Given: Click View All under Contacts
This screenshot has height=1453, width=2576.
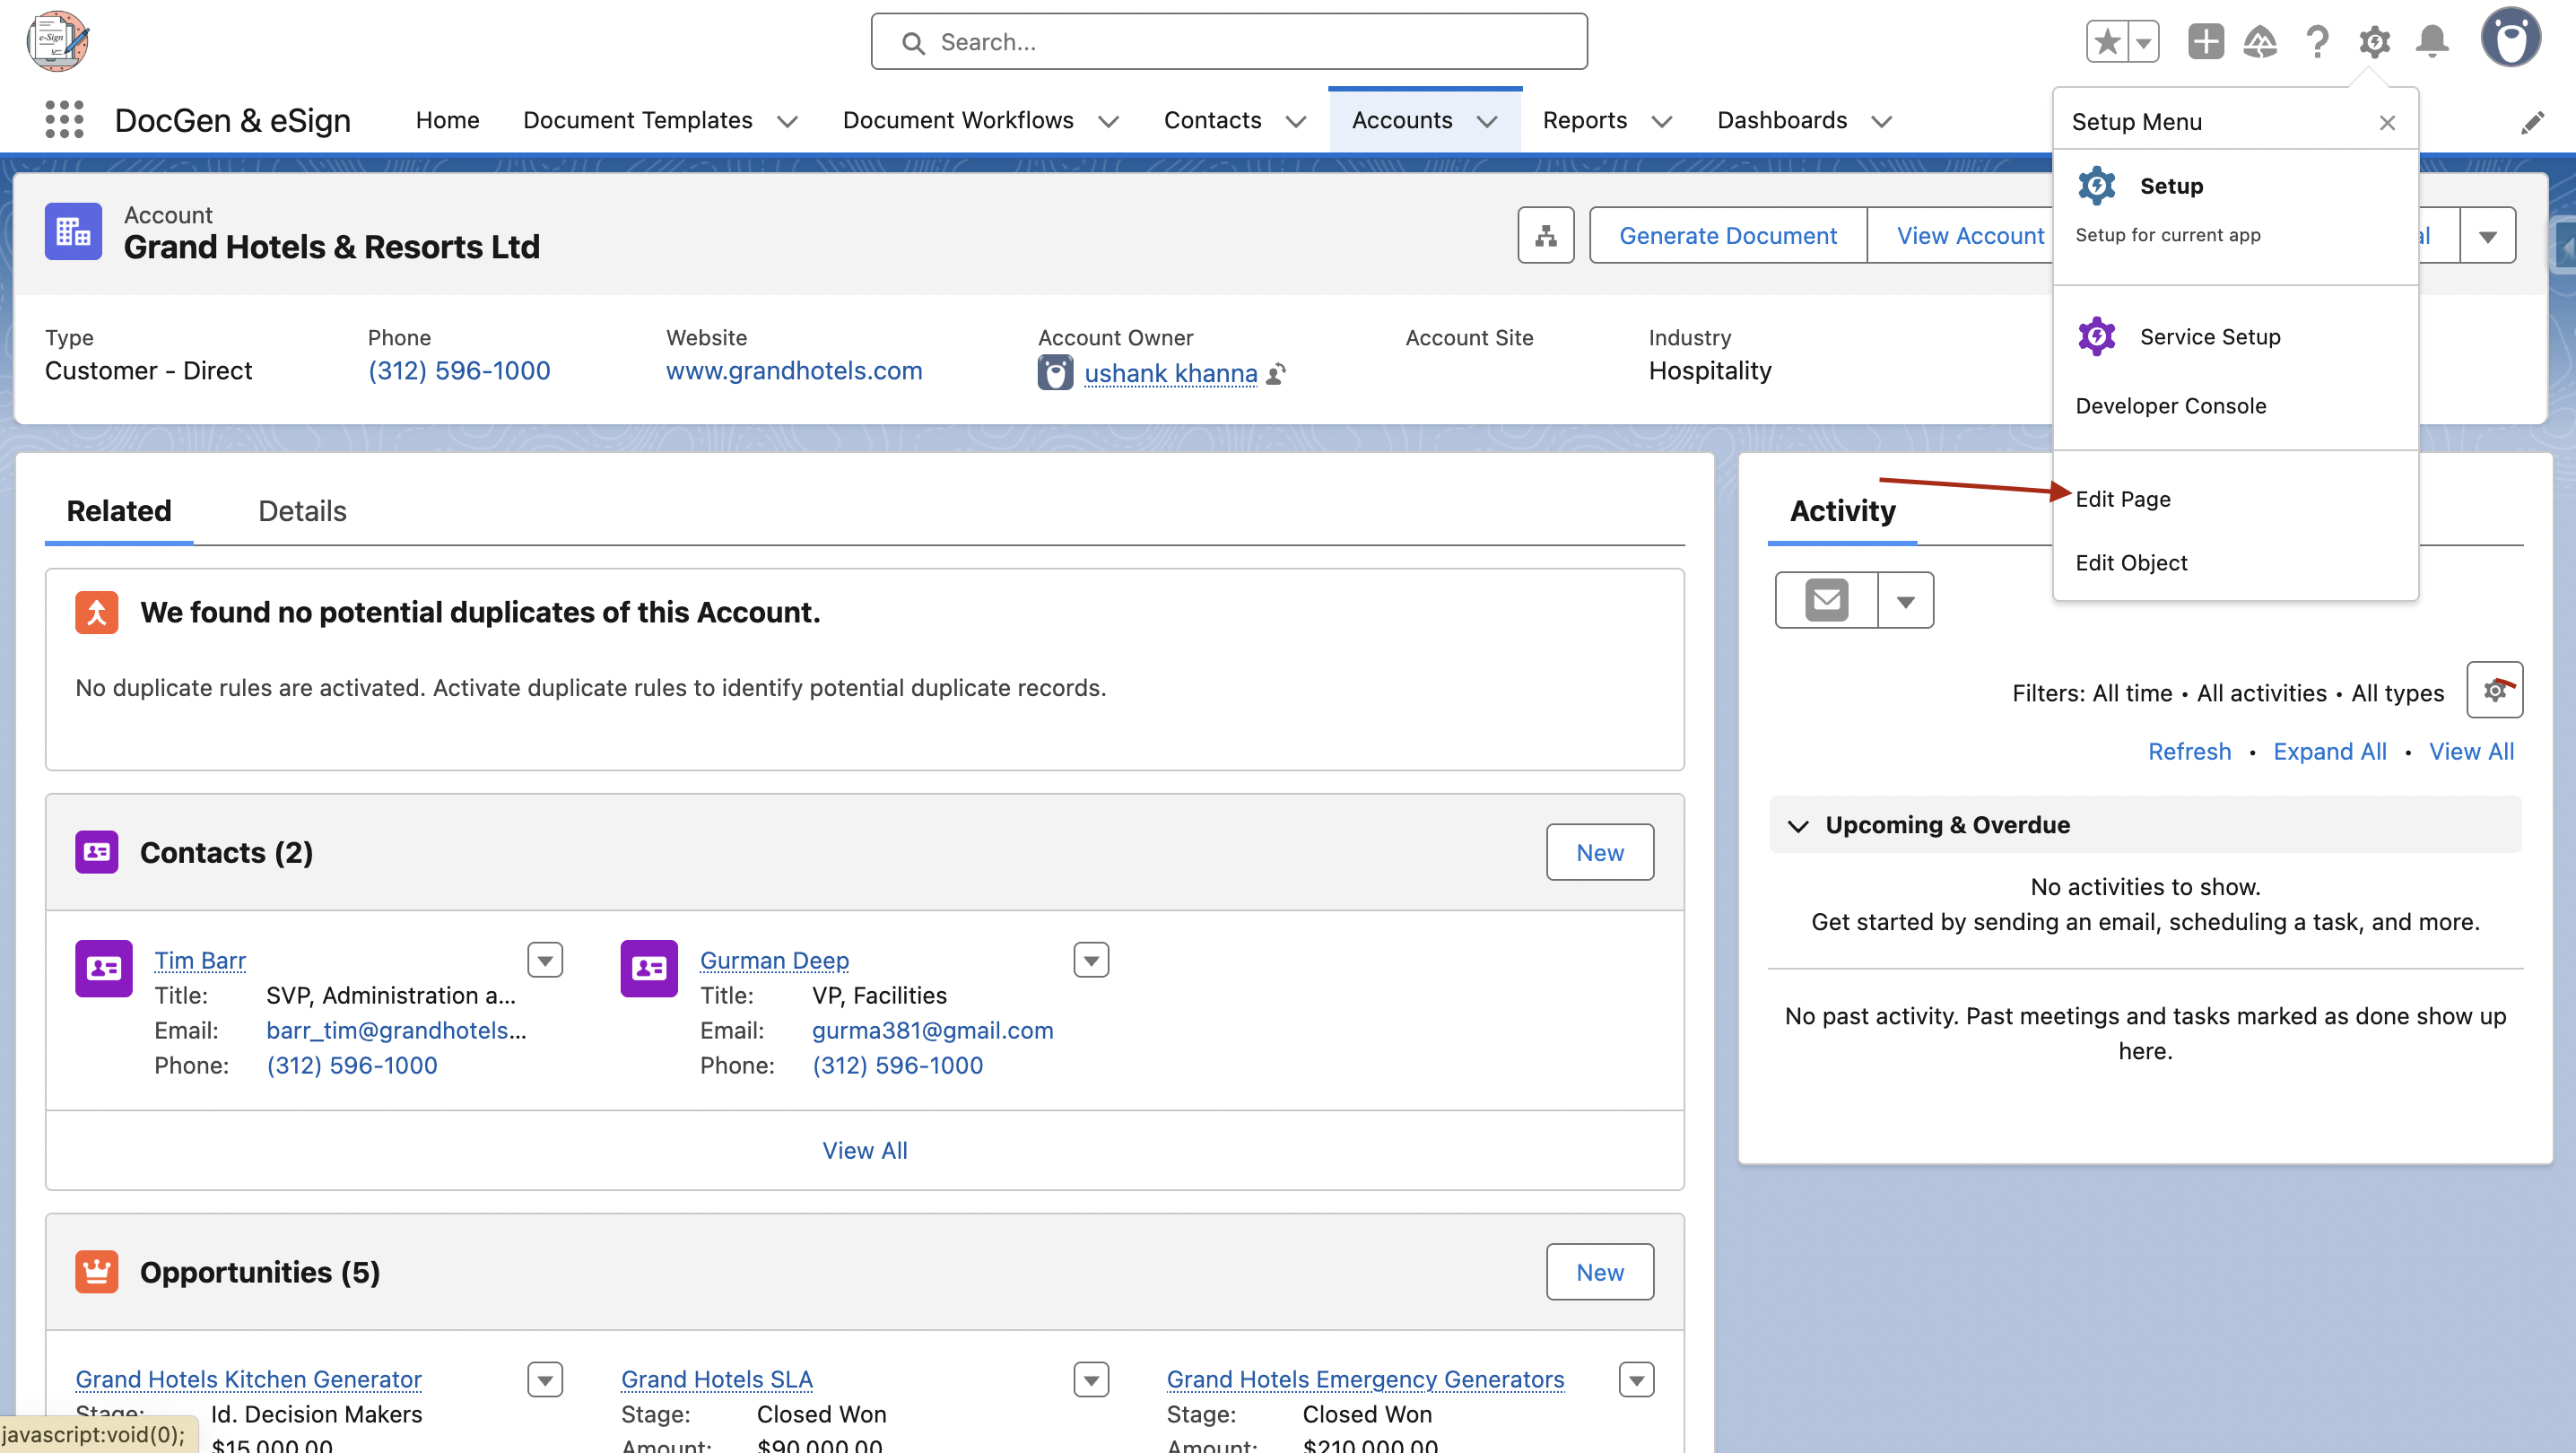Looking at the screenshot, I should click(864, 1150).
